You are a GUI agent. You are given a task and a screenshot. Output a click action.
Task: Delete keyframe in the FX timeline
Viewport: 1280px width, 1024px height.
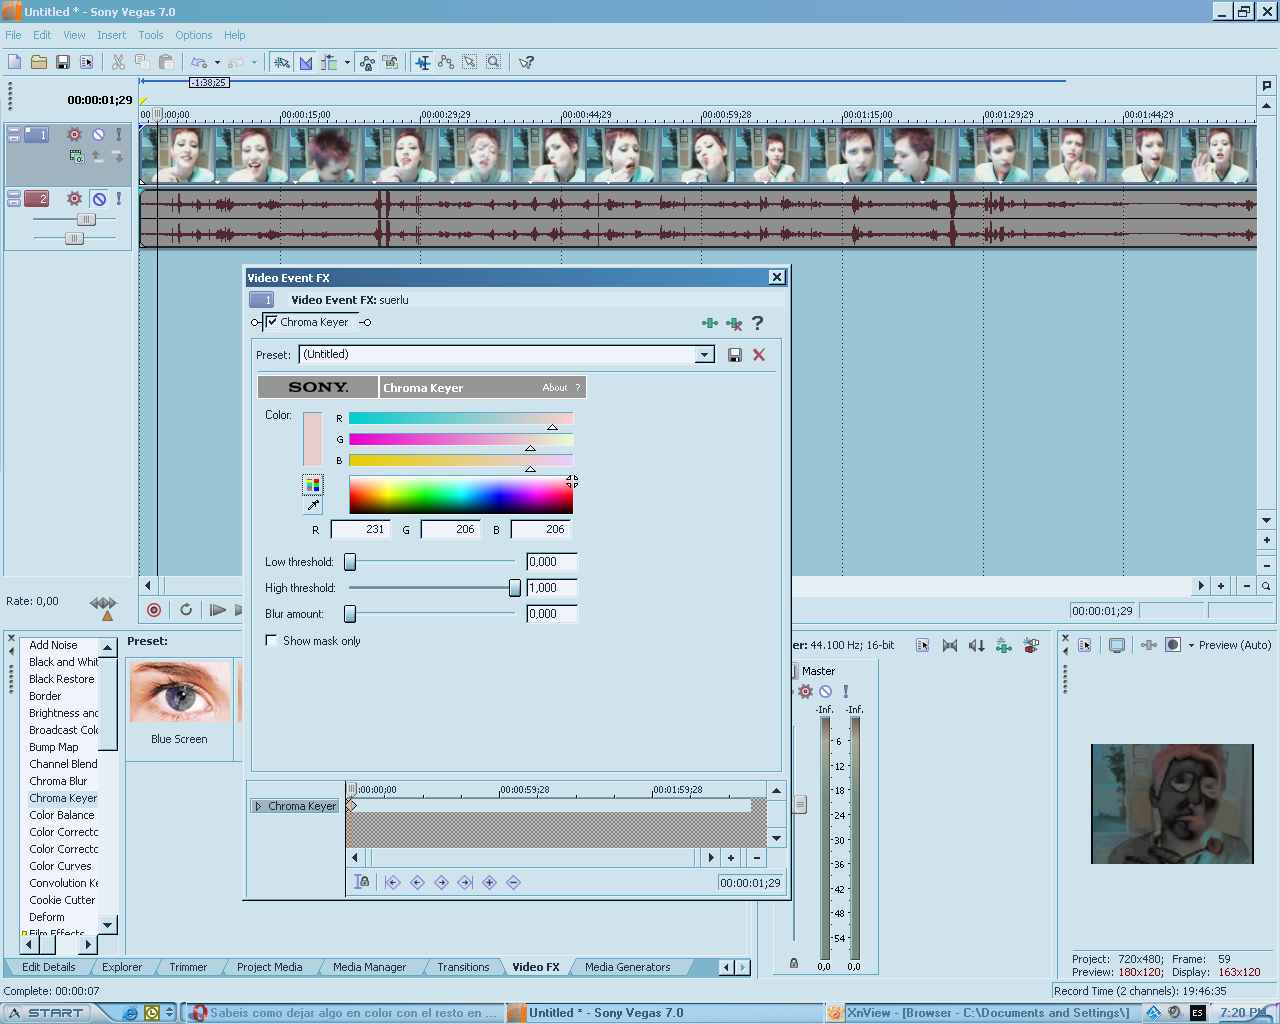tap(513, 882)
